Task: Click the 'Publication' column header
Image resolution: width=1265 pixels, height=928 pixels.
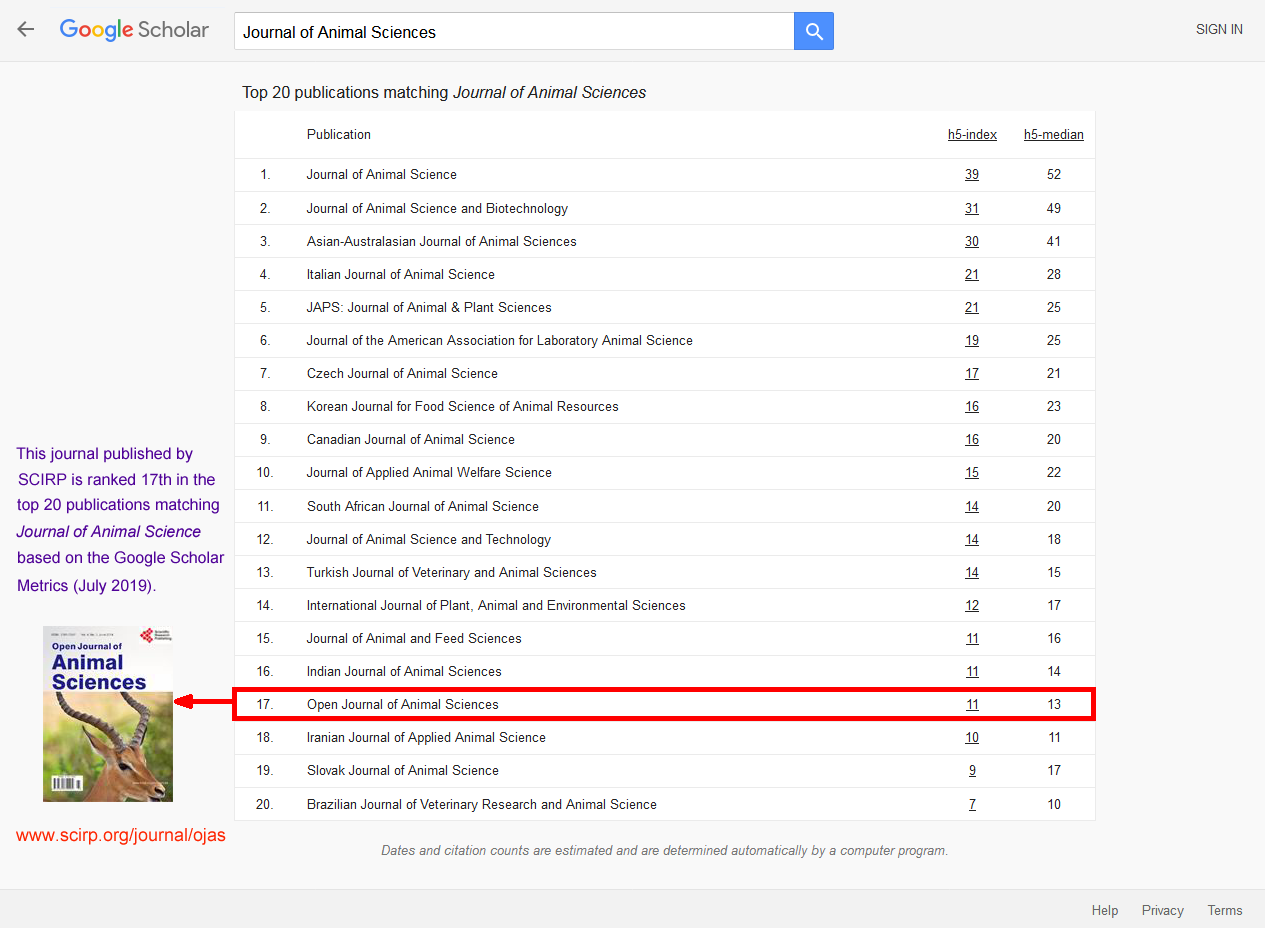Action: tap(339, 135)
